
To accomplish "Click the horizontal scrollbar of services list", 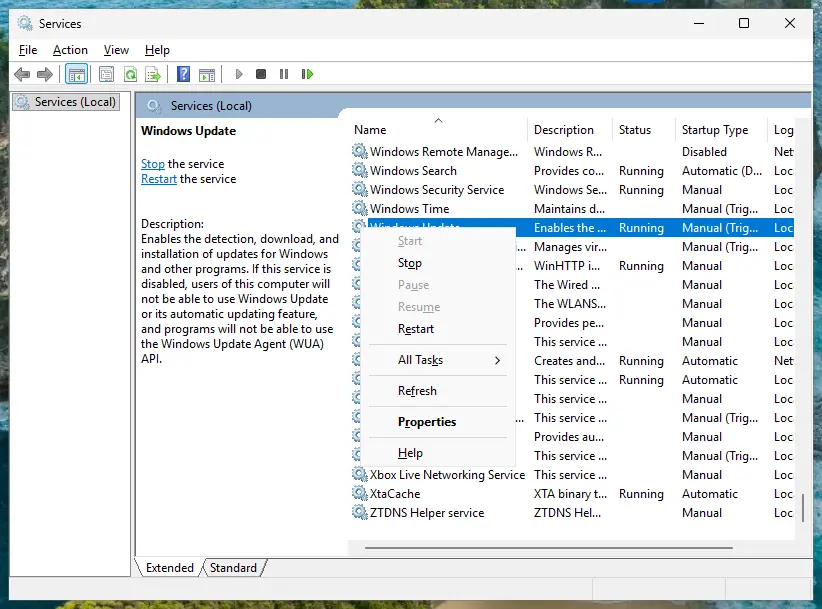I will pyautogui.click(x=549, y=548).
